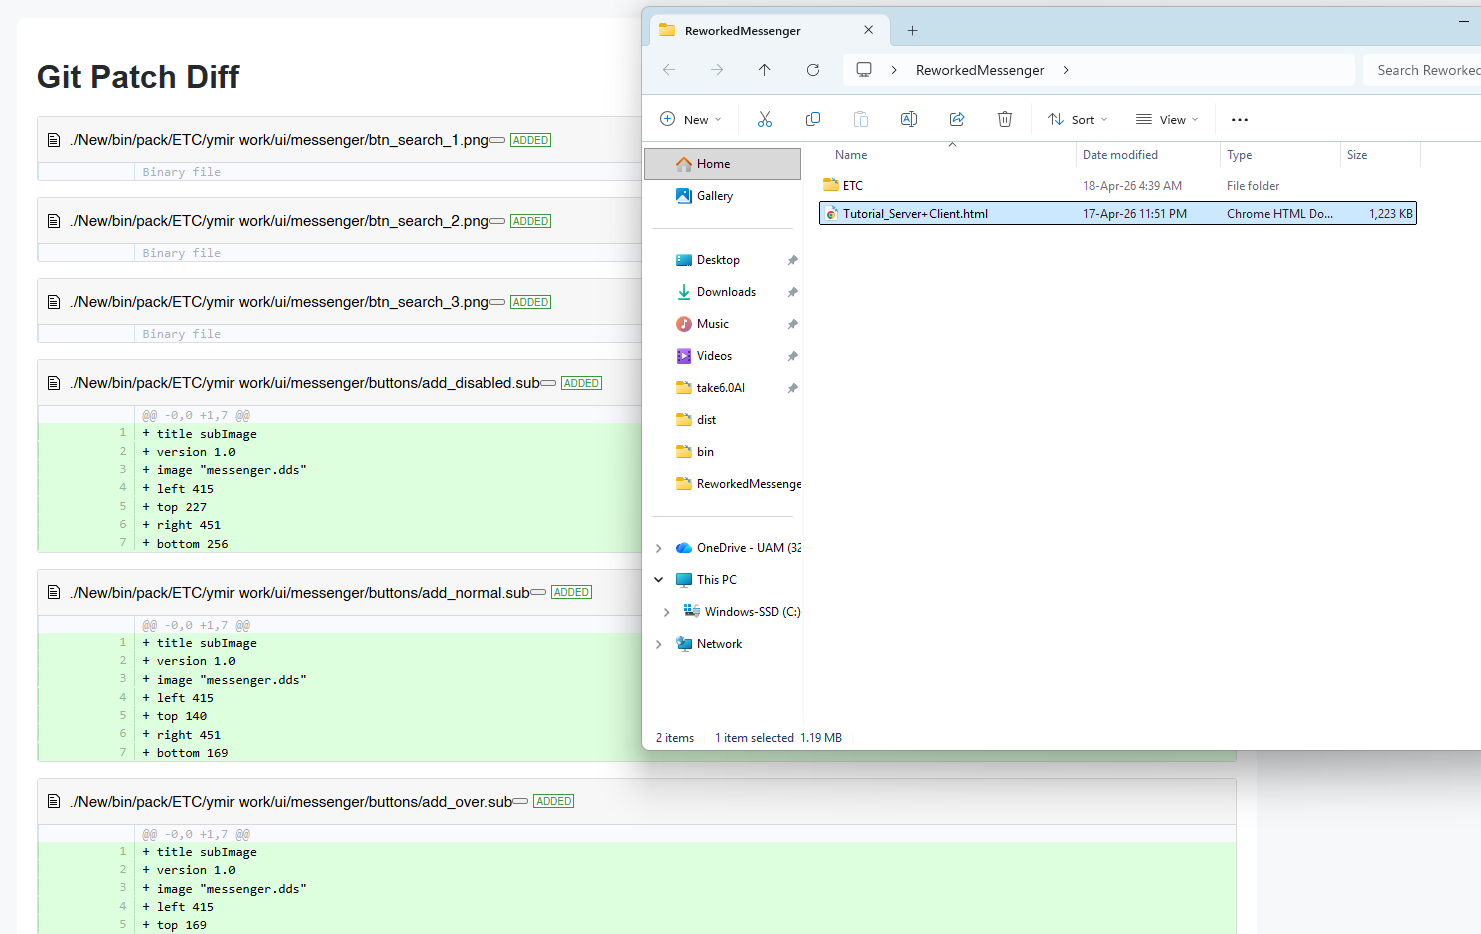
Task: Open the Sort dropdown menu
Action: click(x=1078, y=120)
